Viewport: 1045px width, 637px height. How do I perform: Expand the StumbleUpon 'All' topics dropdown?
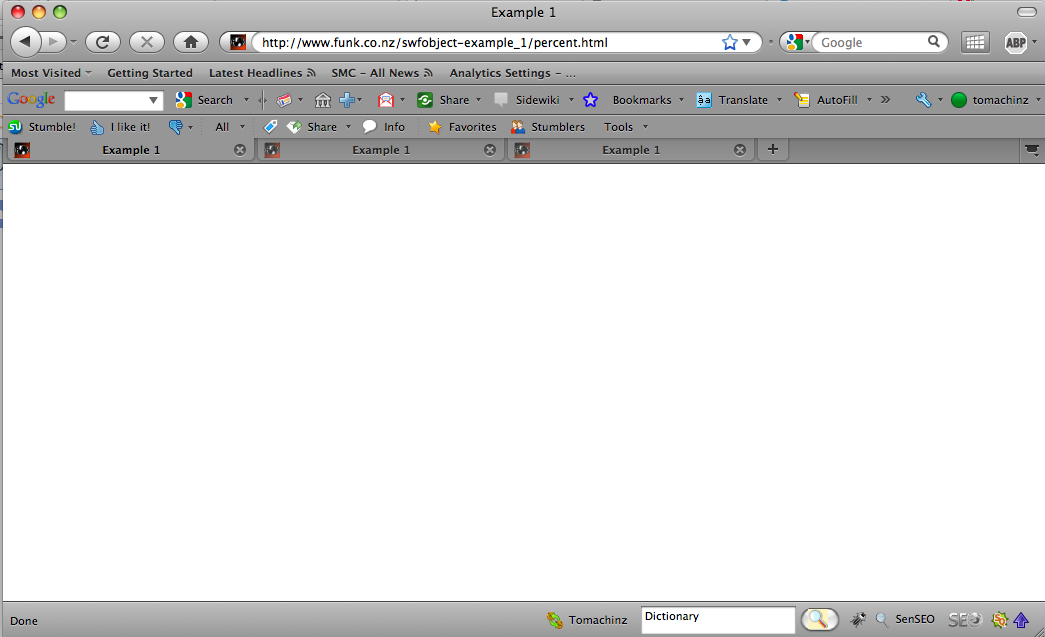coord(228,127)
